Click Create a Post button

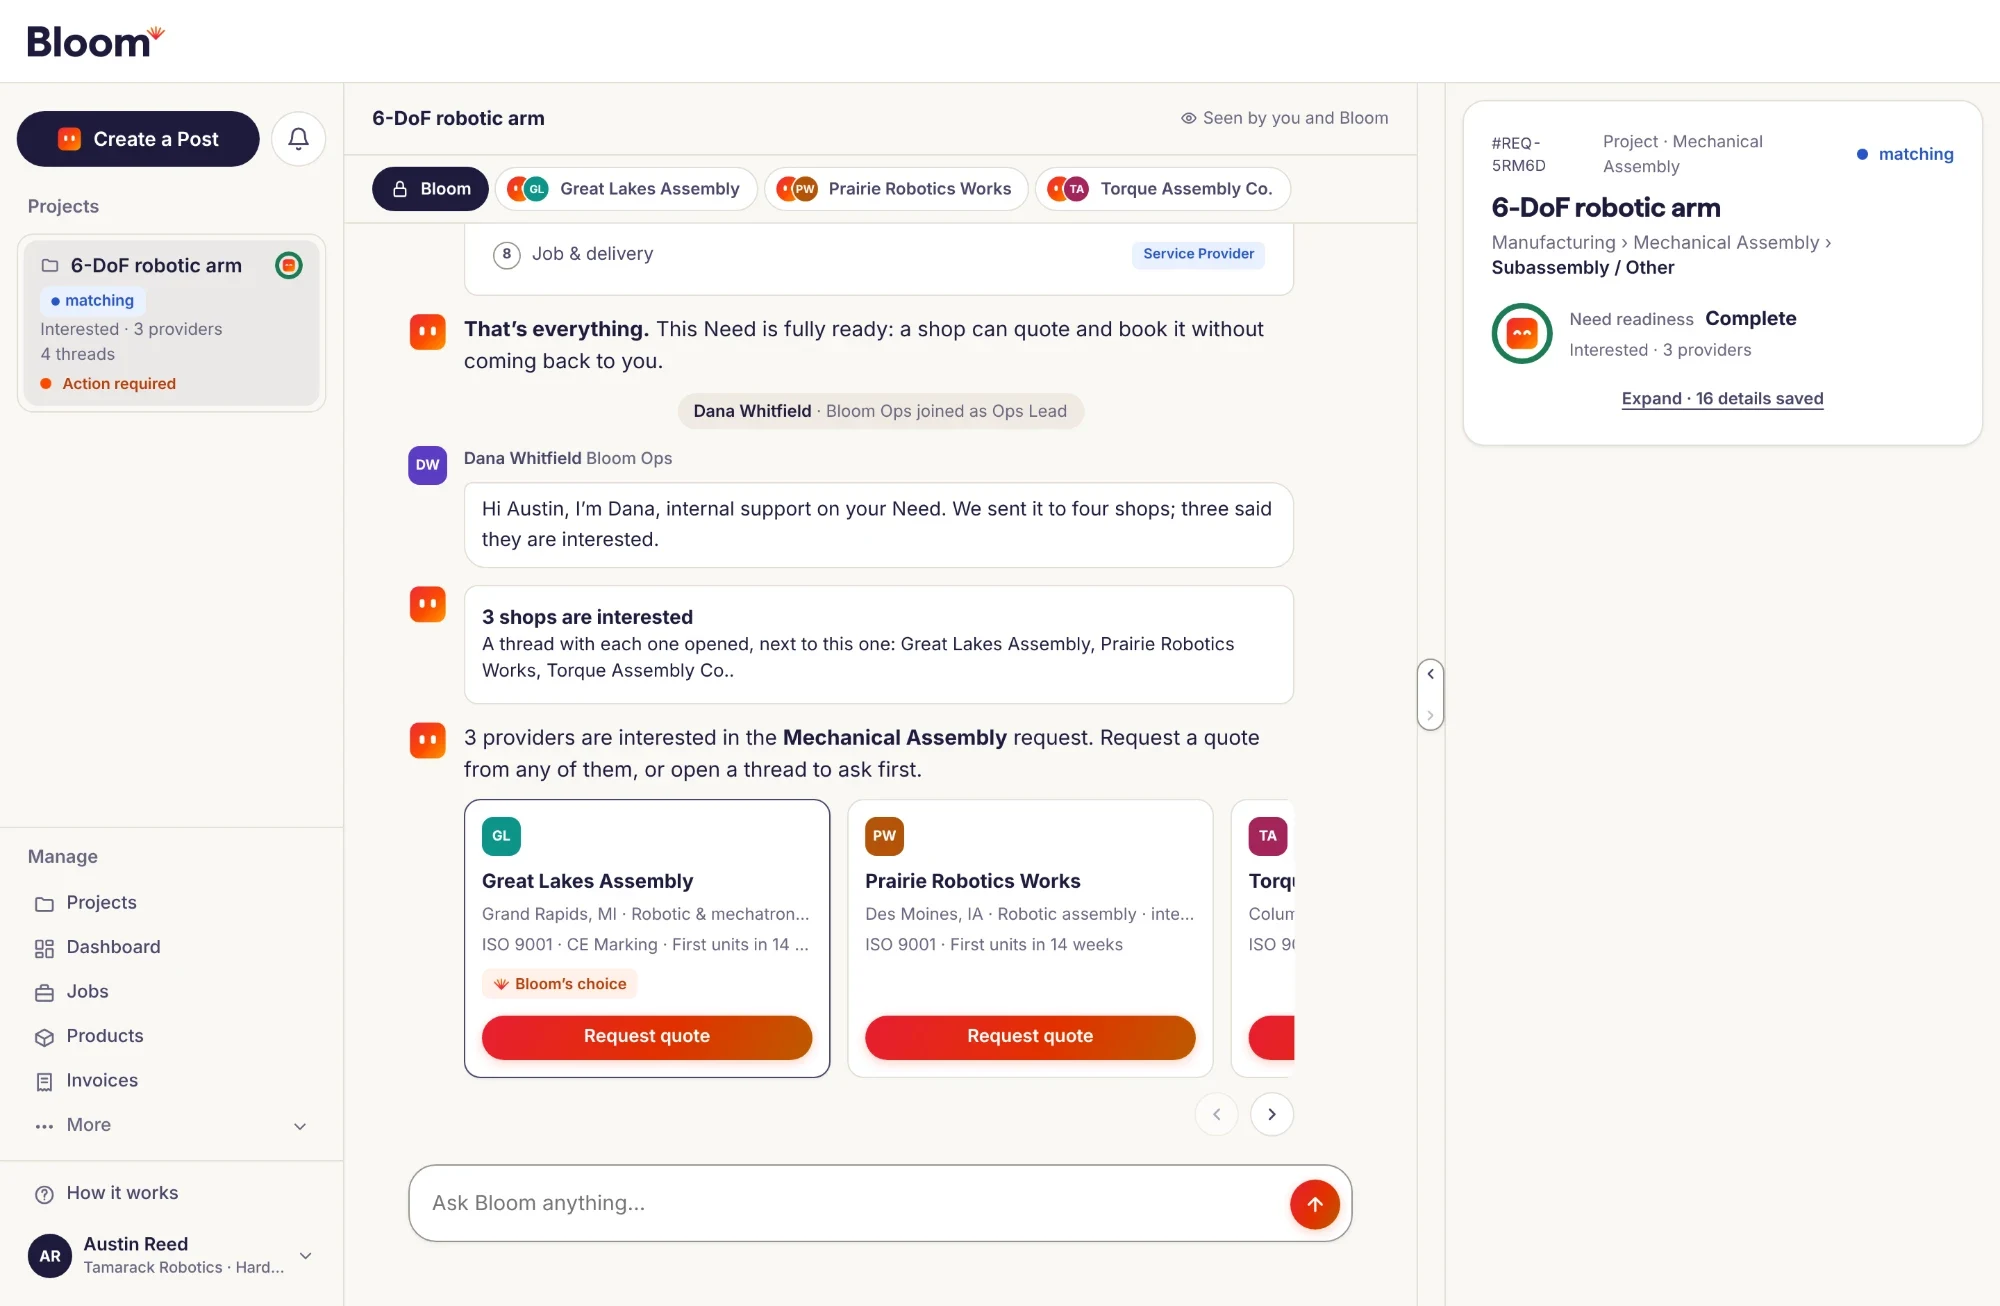(138, 139)
